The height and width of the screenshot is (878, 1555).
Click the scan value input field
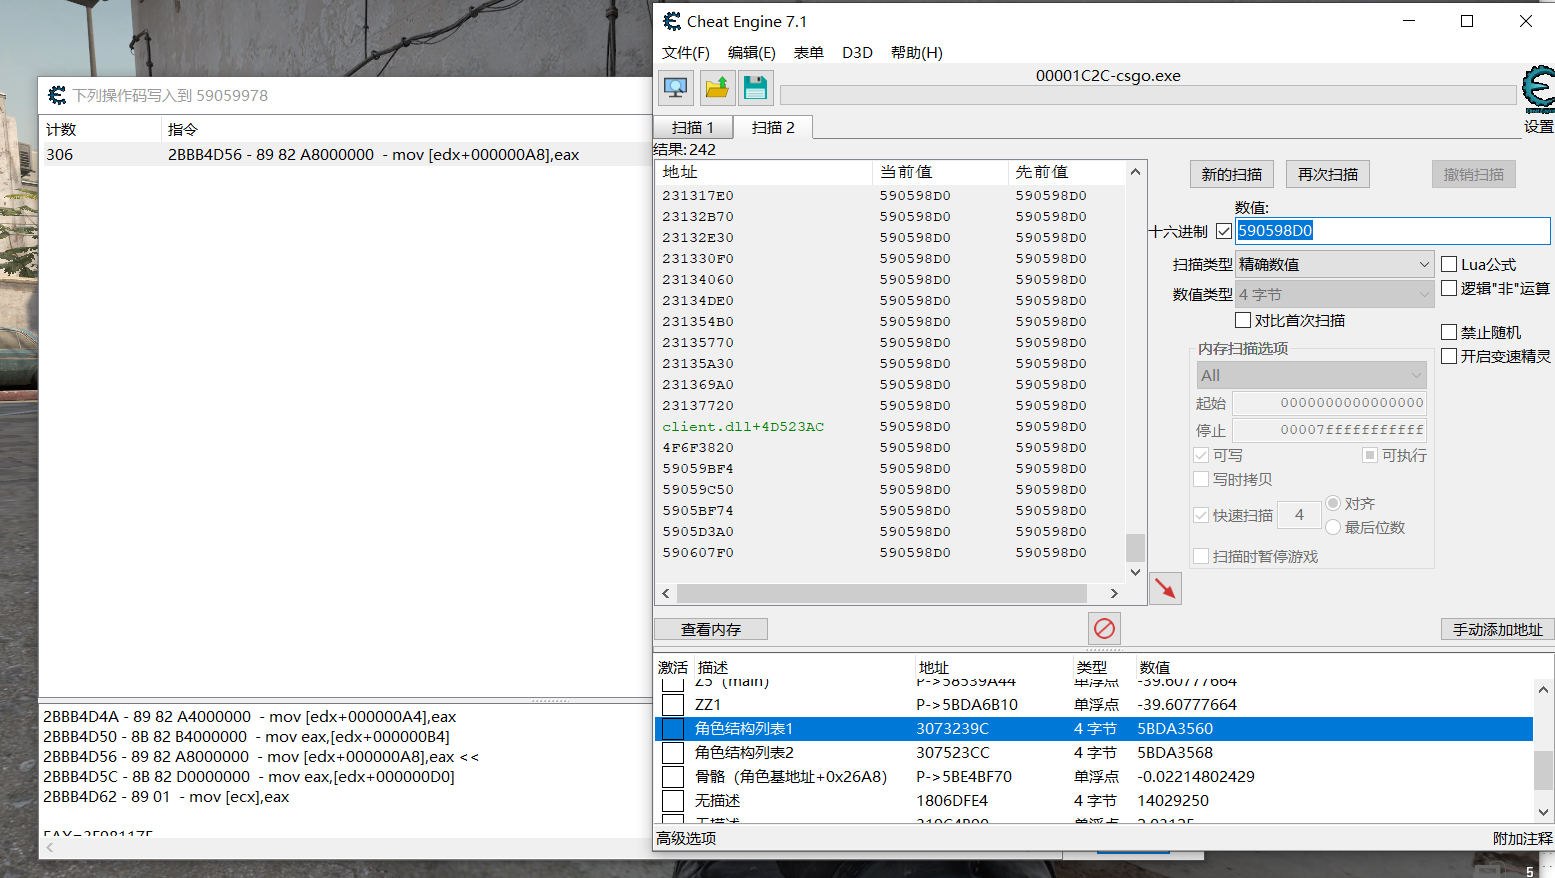tap(1393, 230)
